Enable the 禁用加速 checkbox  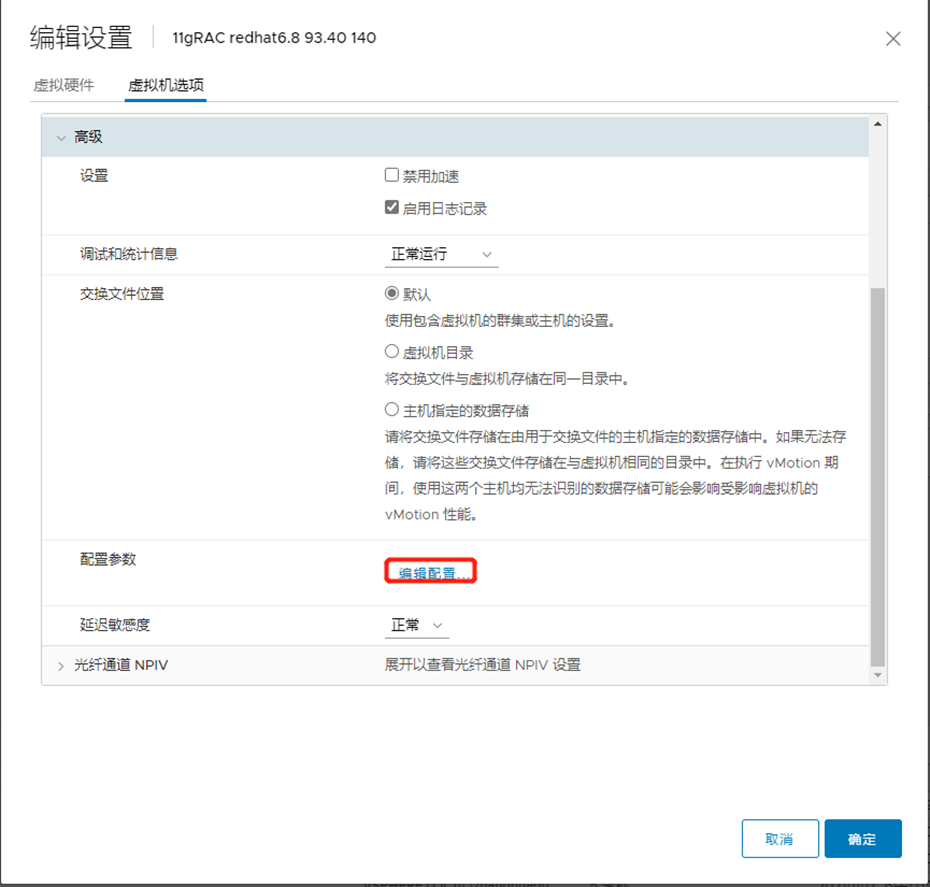[391, 175]
